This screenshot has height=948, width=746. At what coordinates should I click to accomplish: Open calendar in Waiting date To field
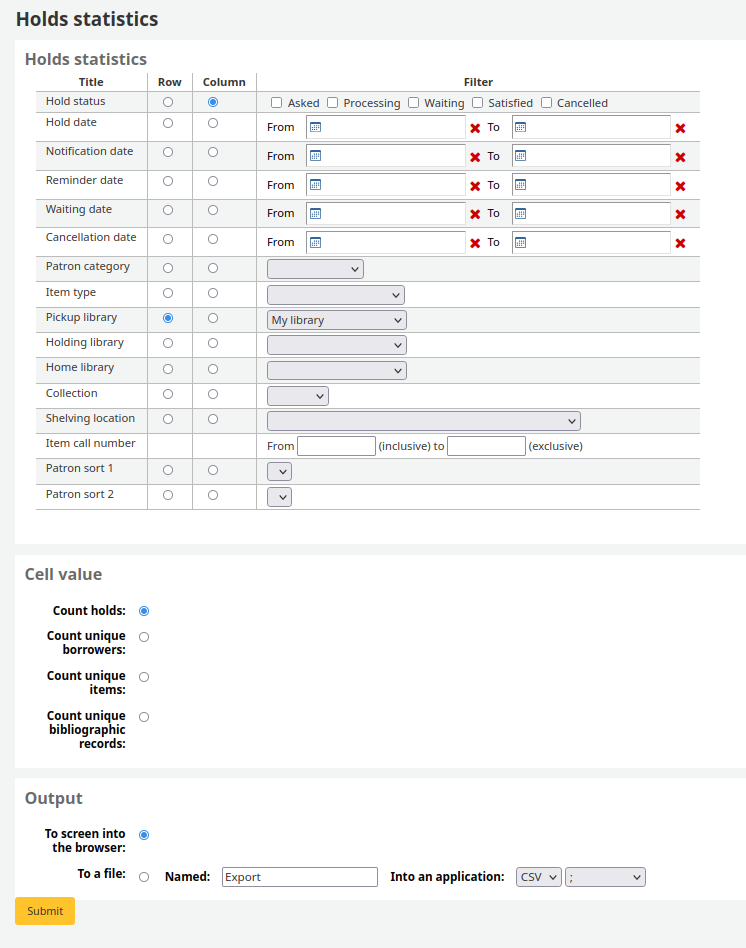point(520,213)
